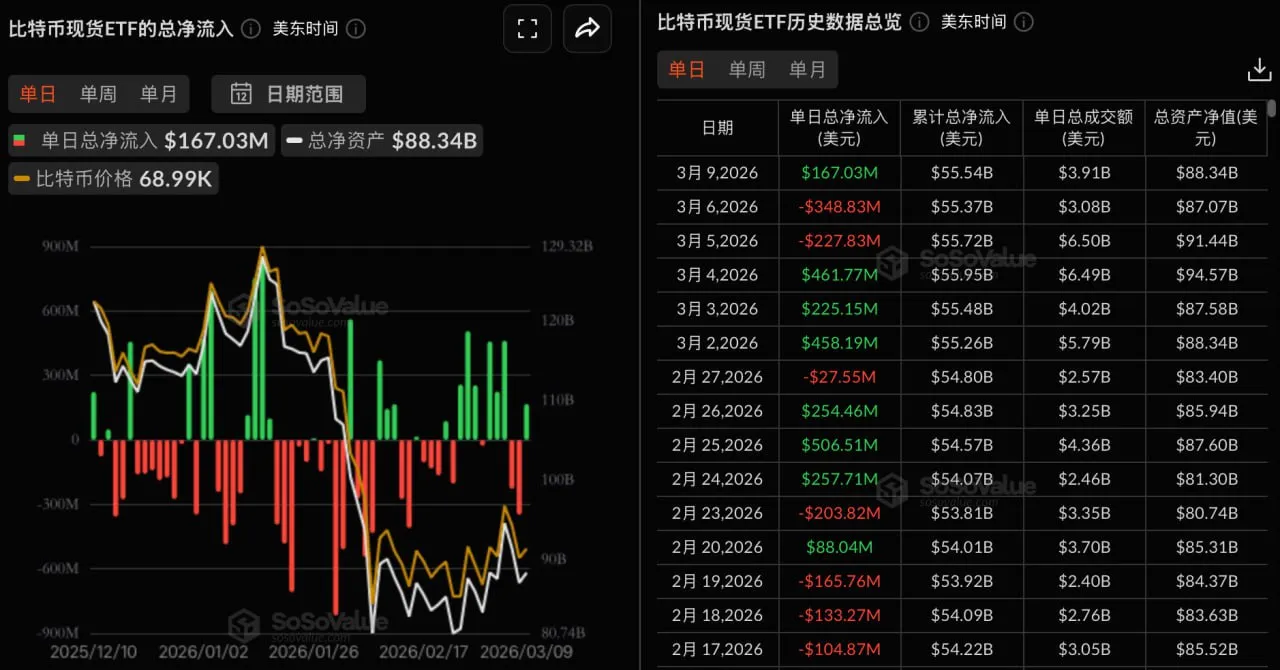Click the $257.71M inflow cell

pyautogui.click(x=839, y=479)
